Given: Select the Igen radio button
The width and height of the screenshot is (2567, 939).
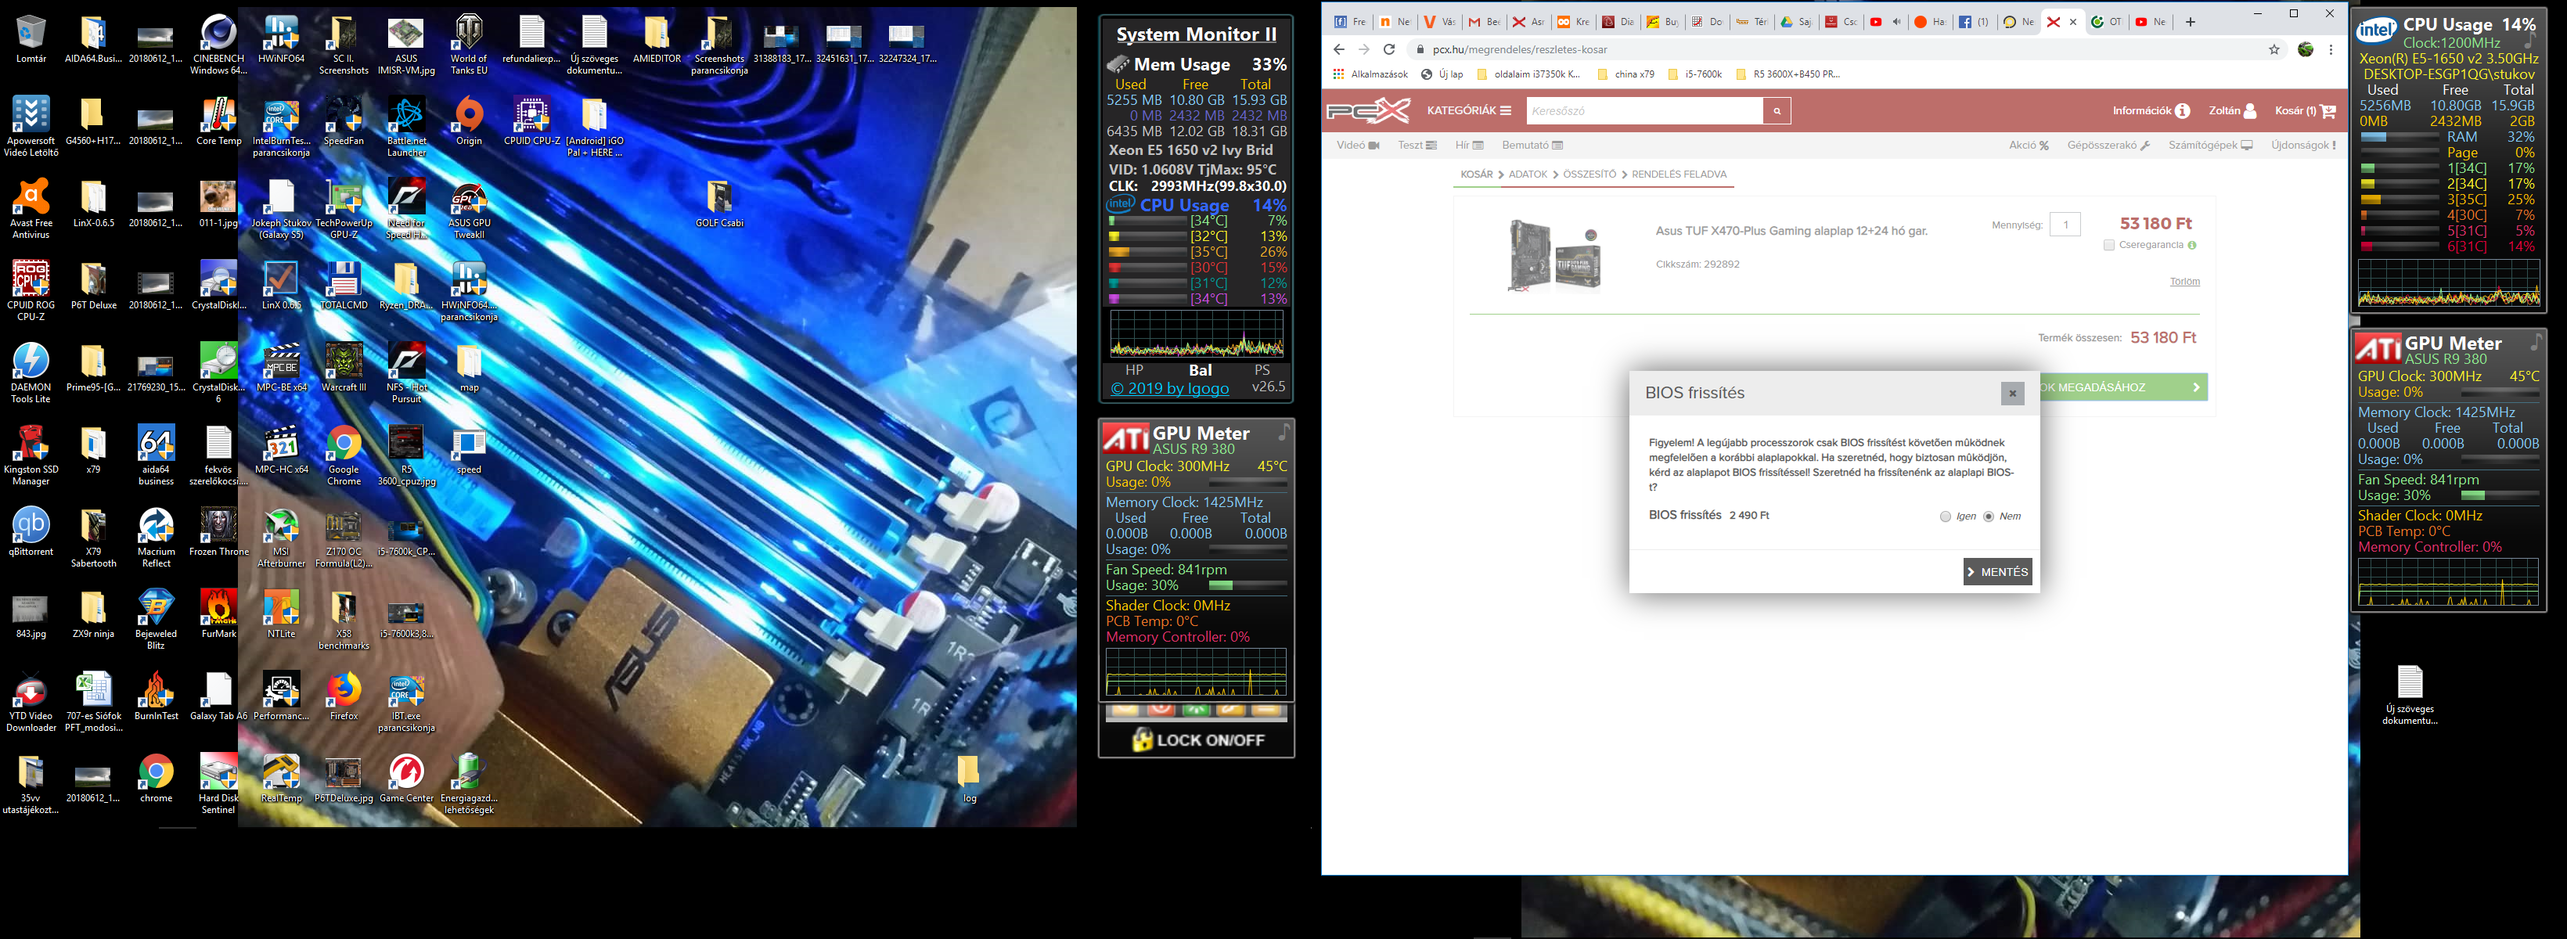Looking at the screenshot, I should pyautogui.click(x=1945, y=517).
